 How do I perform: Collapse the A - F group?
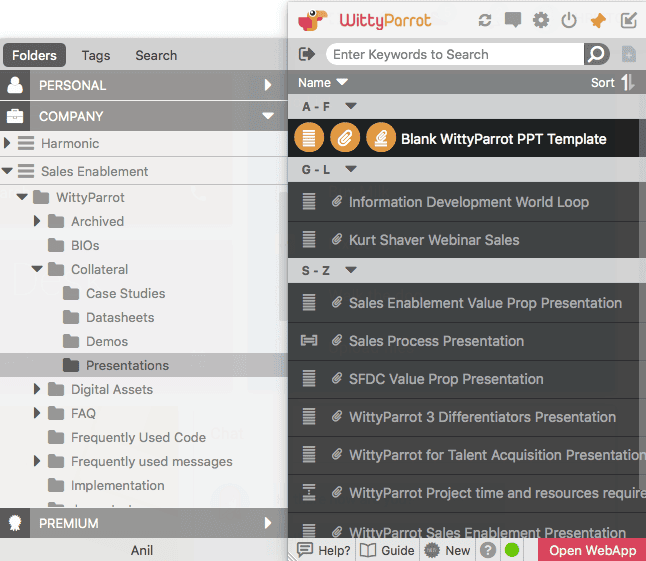351,106
